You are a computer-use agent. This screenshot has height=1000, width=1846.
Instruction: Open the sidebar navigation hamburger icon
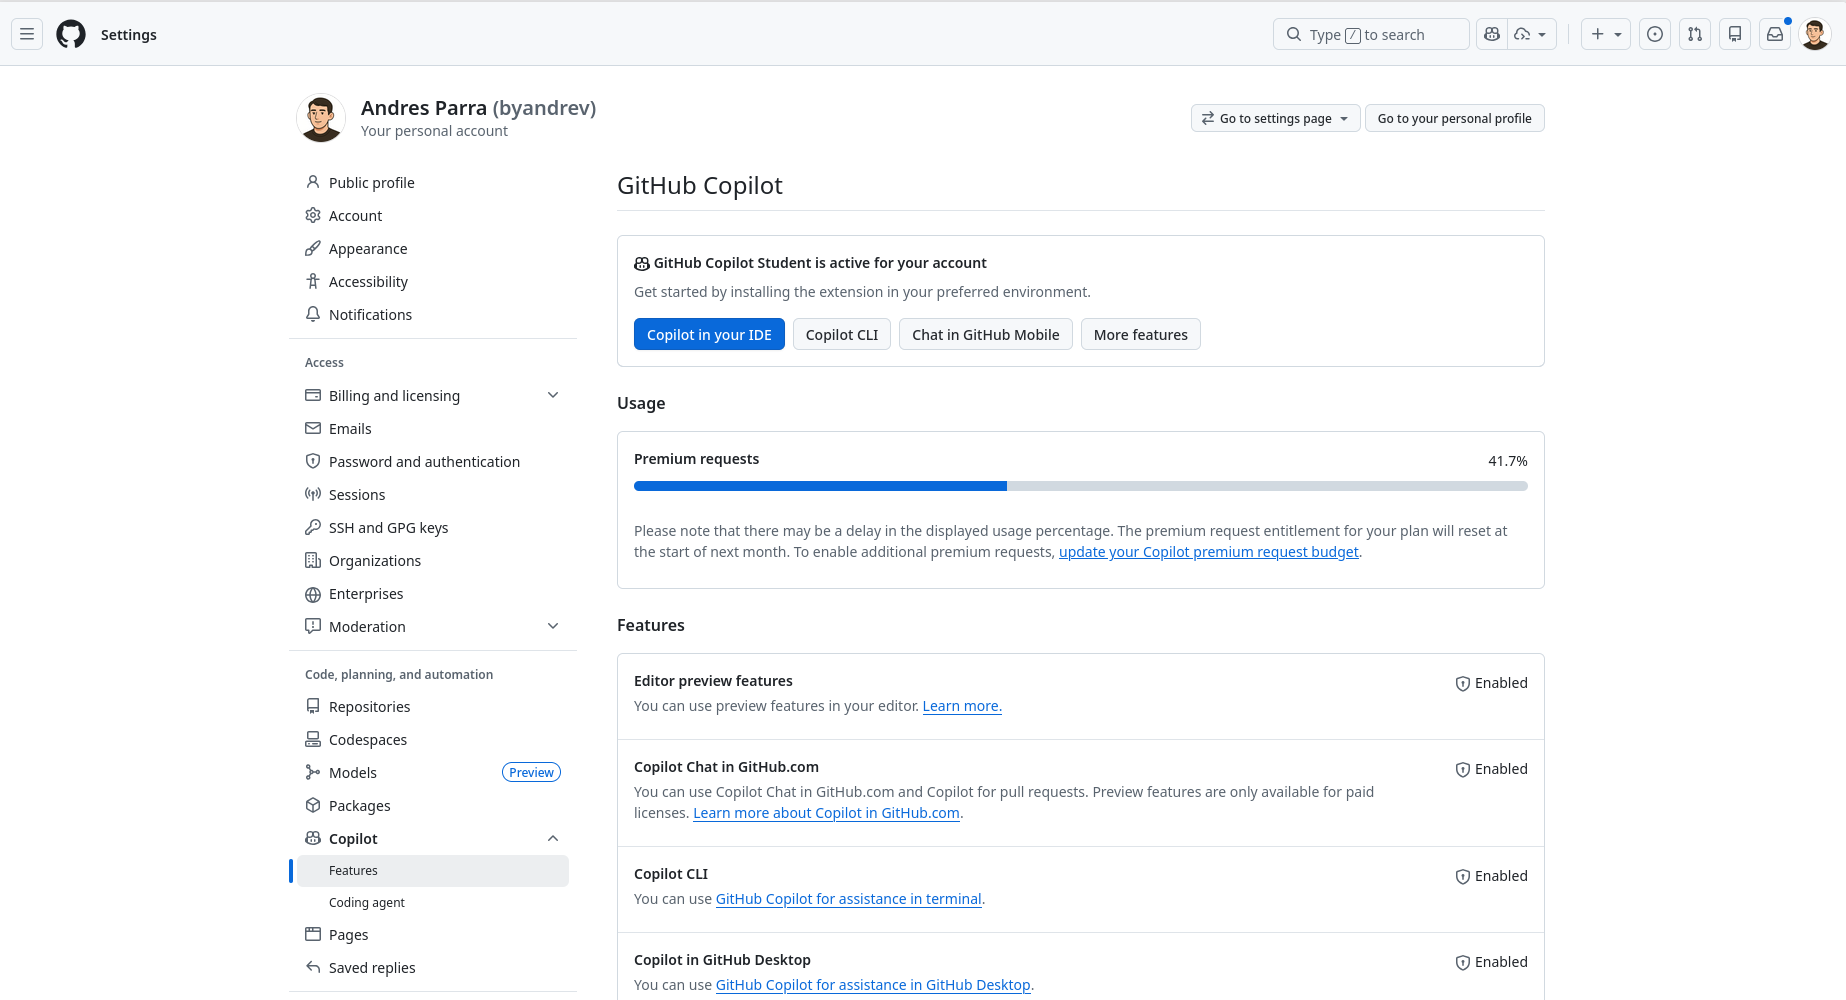coord(26,33)
